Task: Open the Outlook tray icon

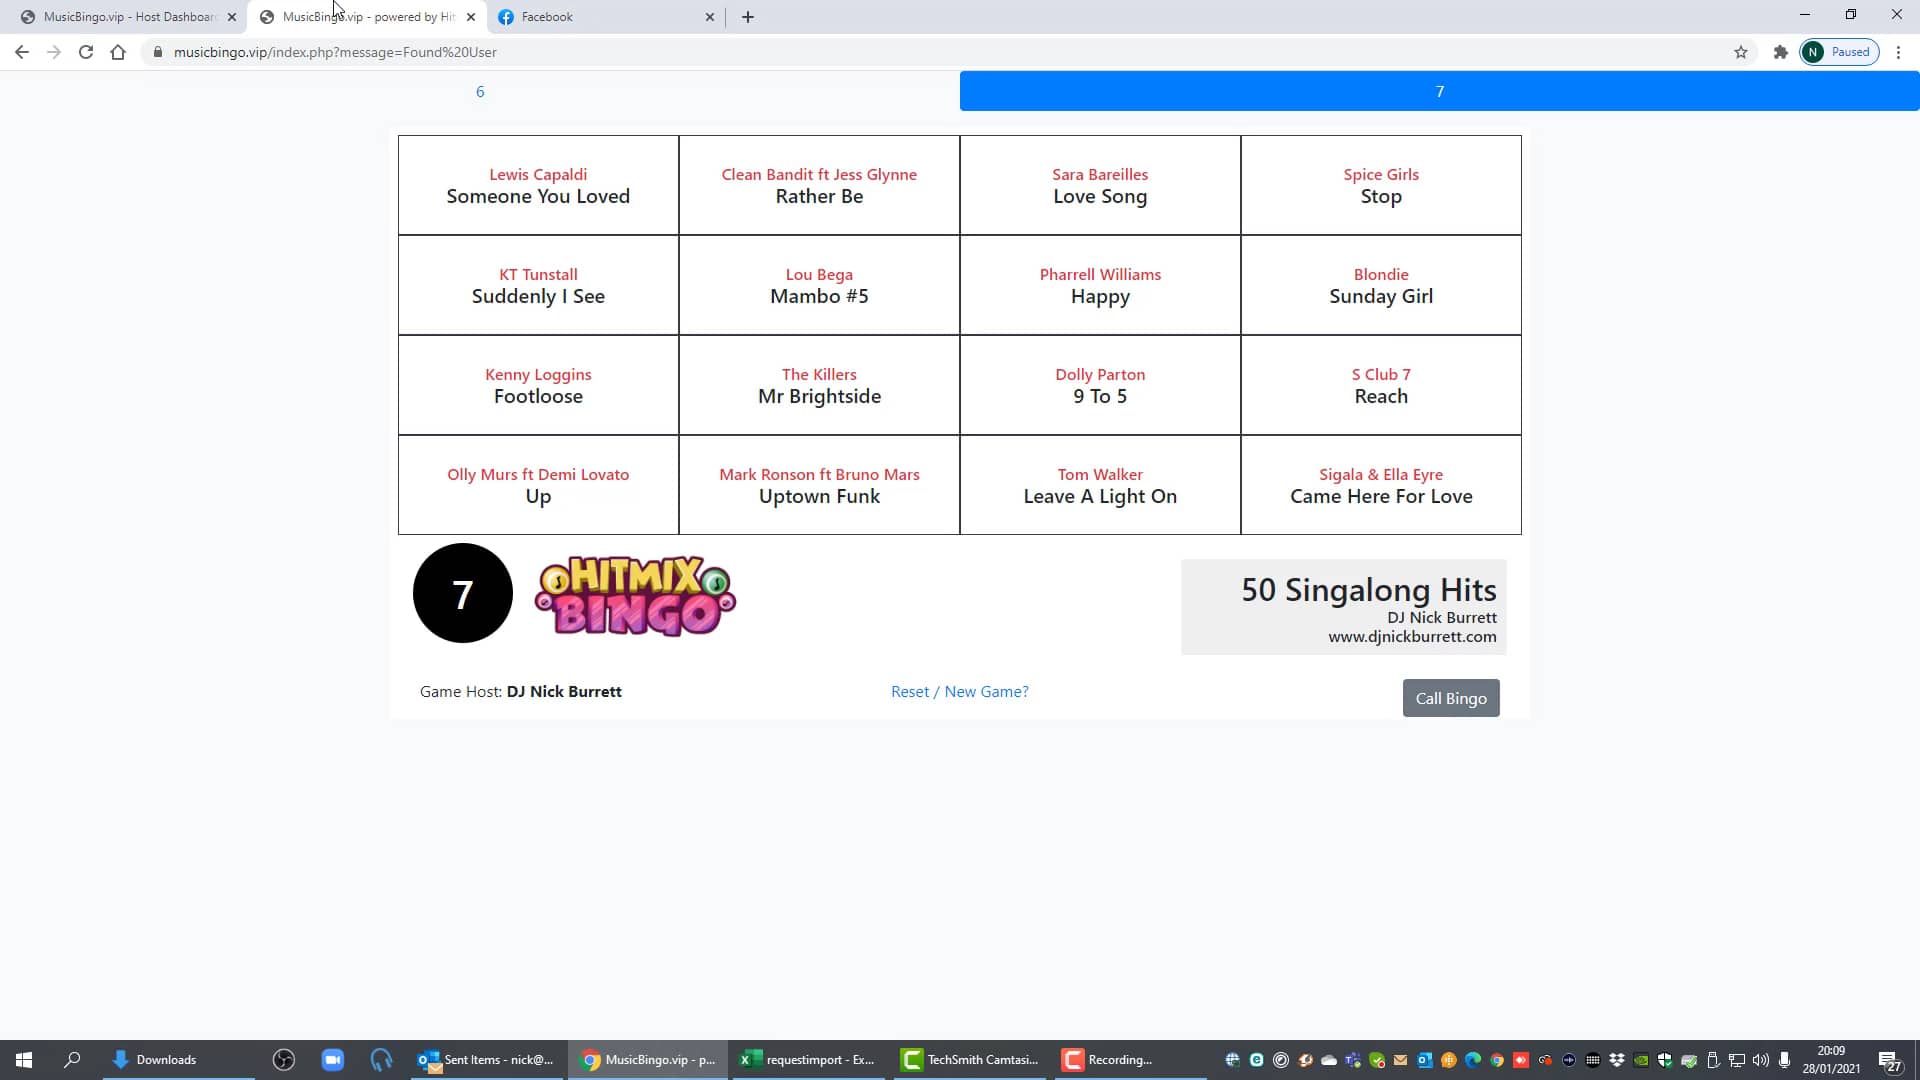Action: 1423,1059
